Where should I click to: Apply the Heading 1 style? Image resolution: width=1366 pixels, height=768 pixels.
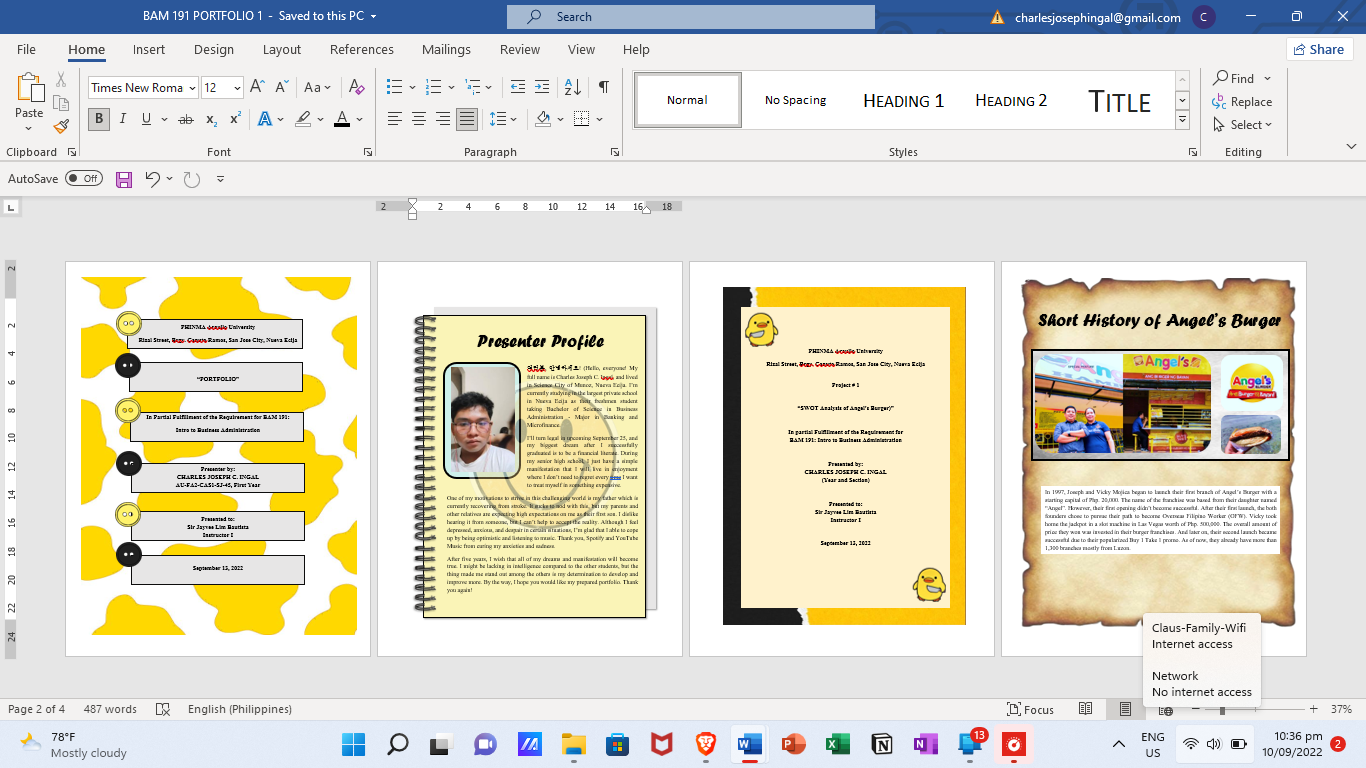point(904,100)
